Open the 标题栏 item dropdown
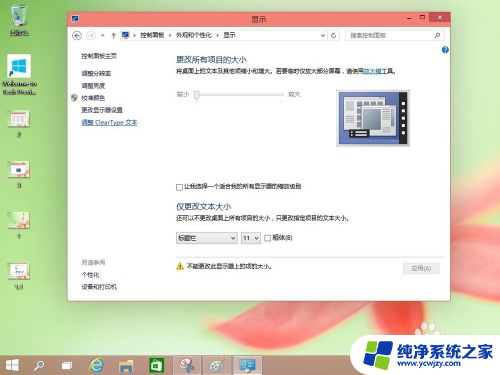500x375 pixels. [x=207, y=238]
